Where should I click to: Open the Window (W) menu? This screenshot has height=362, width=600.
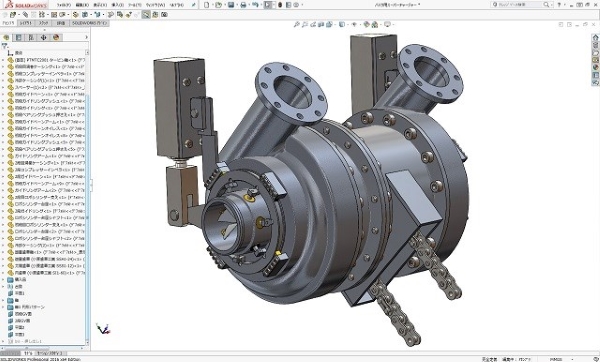[x=155, y=5]
